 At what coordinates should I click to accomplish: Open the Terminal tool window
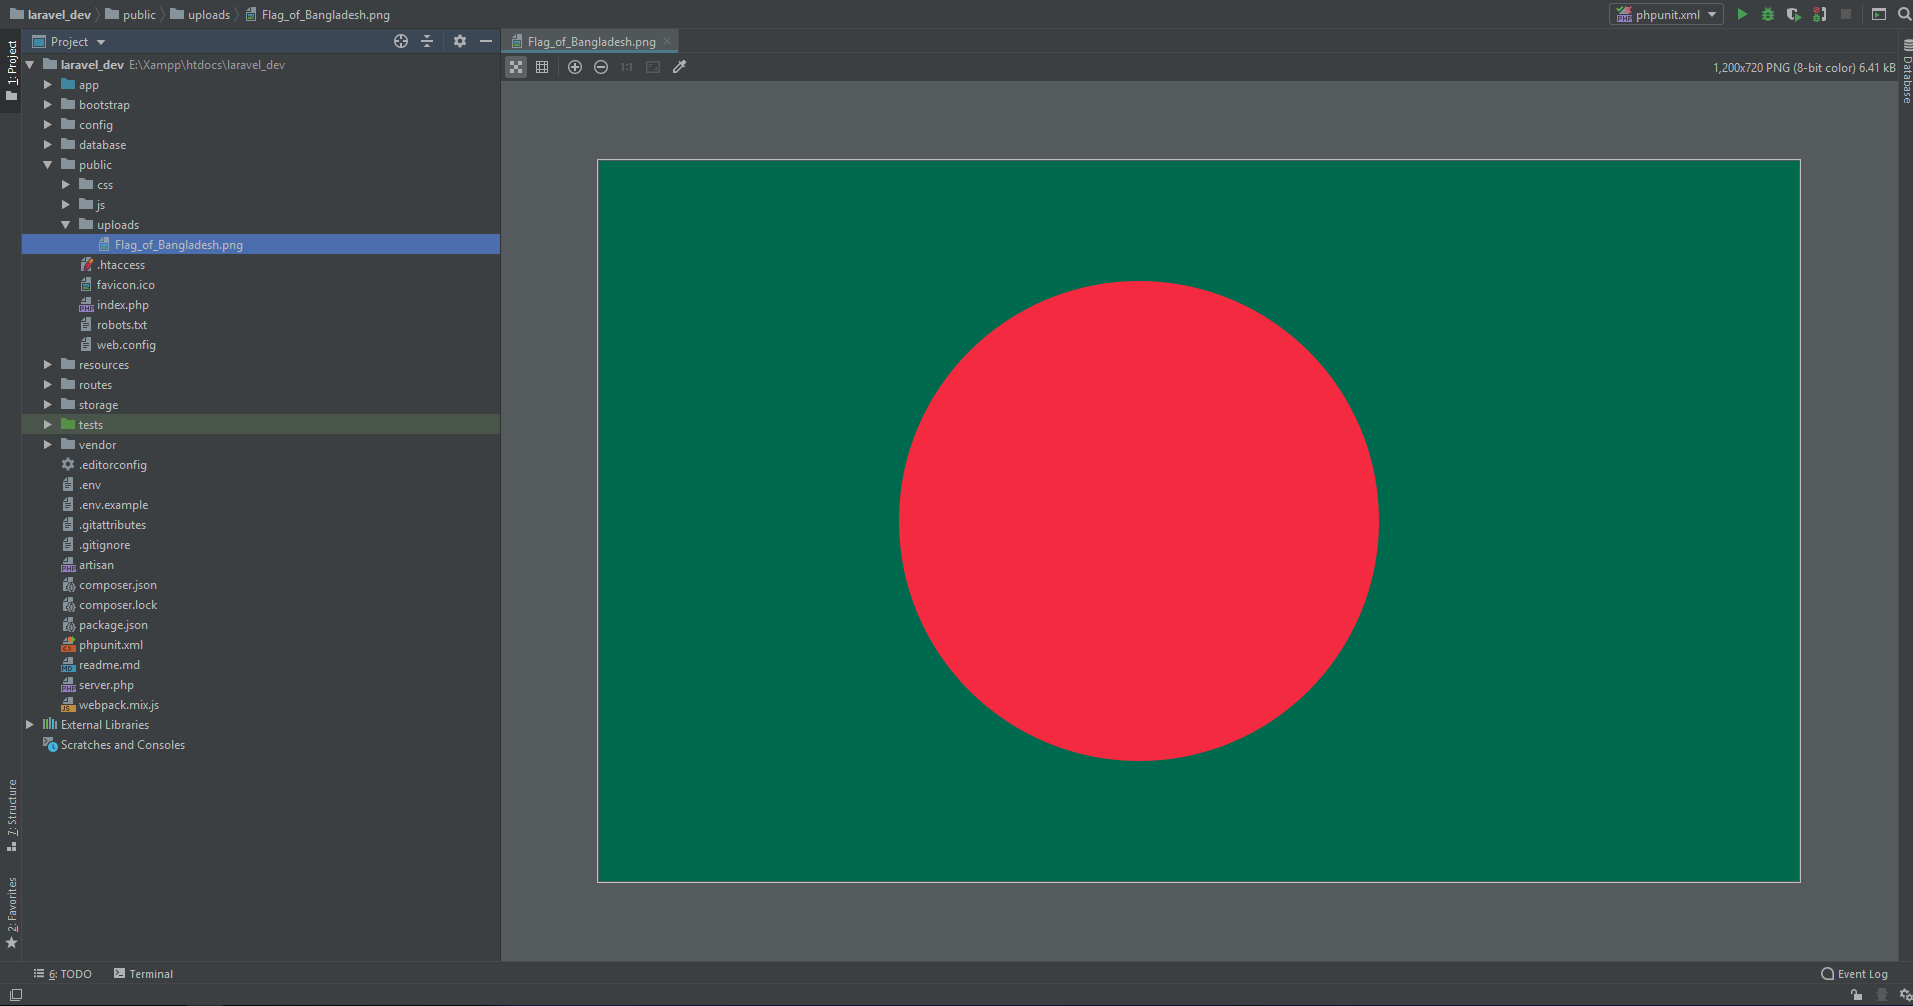(x=143, y=974)
